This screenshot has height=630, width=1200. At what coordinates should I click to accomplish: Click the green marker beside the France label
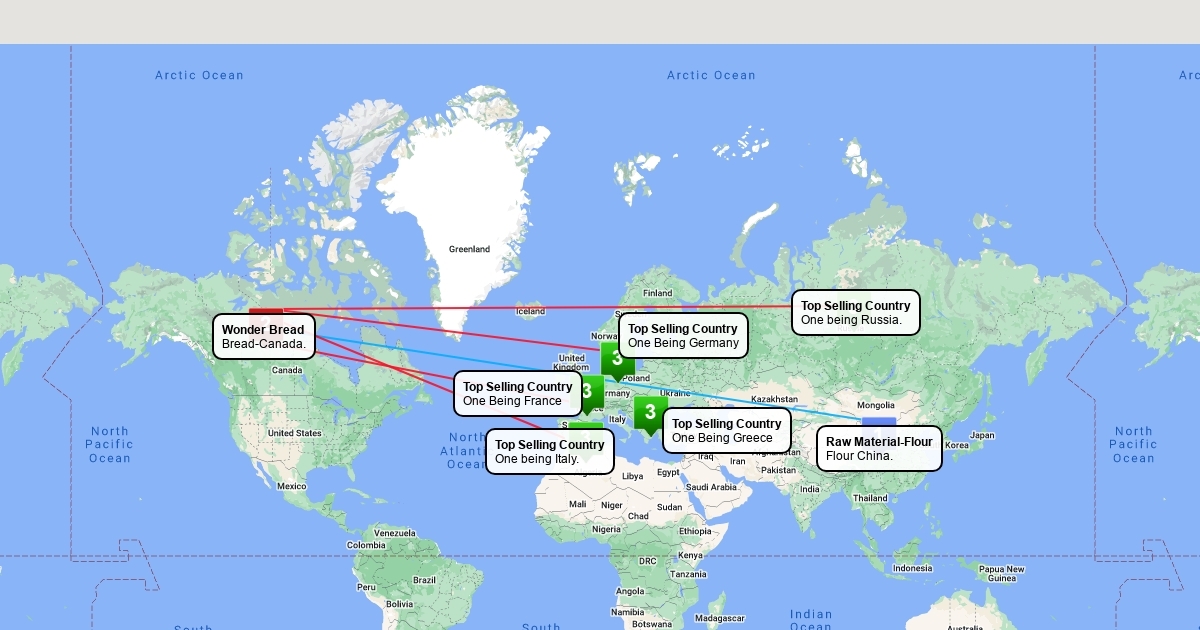tap(591, 390)
